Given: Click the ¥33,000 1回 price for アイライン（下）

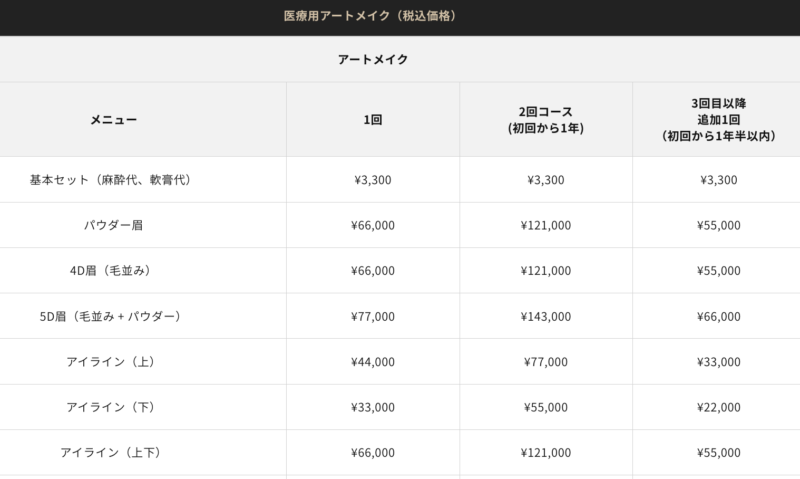Looking at the screenshot, I should coord(374,407).
